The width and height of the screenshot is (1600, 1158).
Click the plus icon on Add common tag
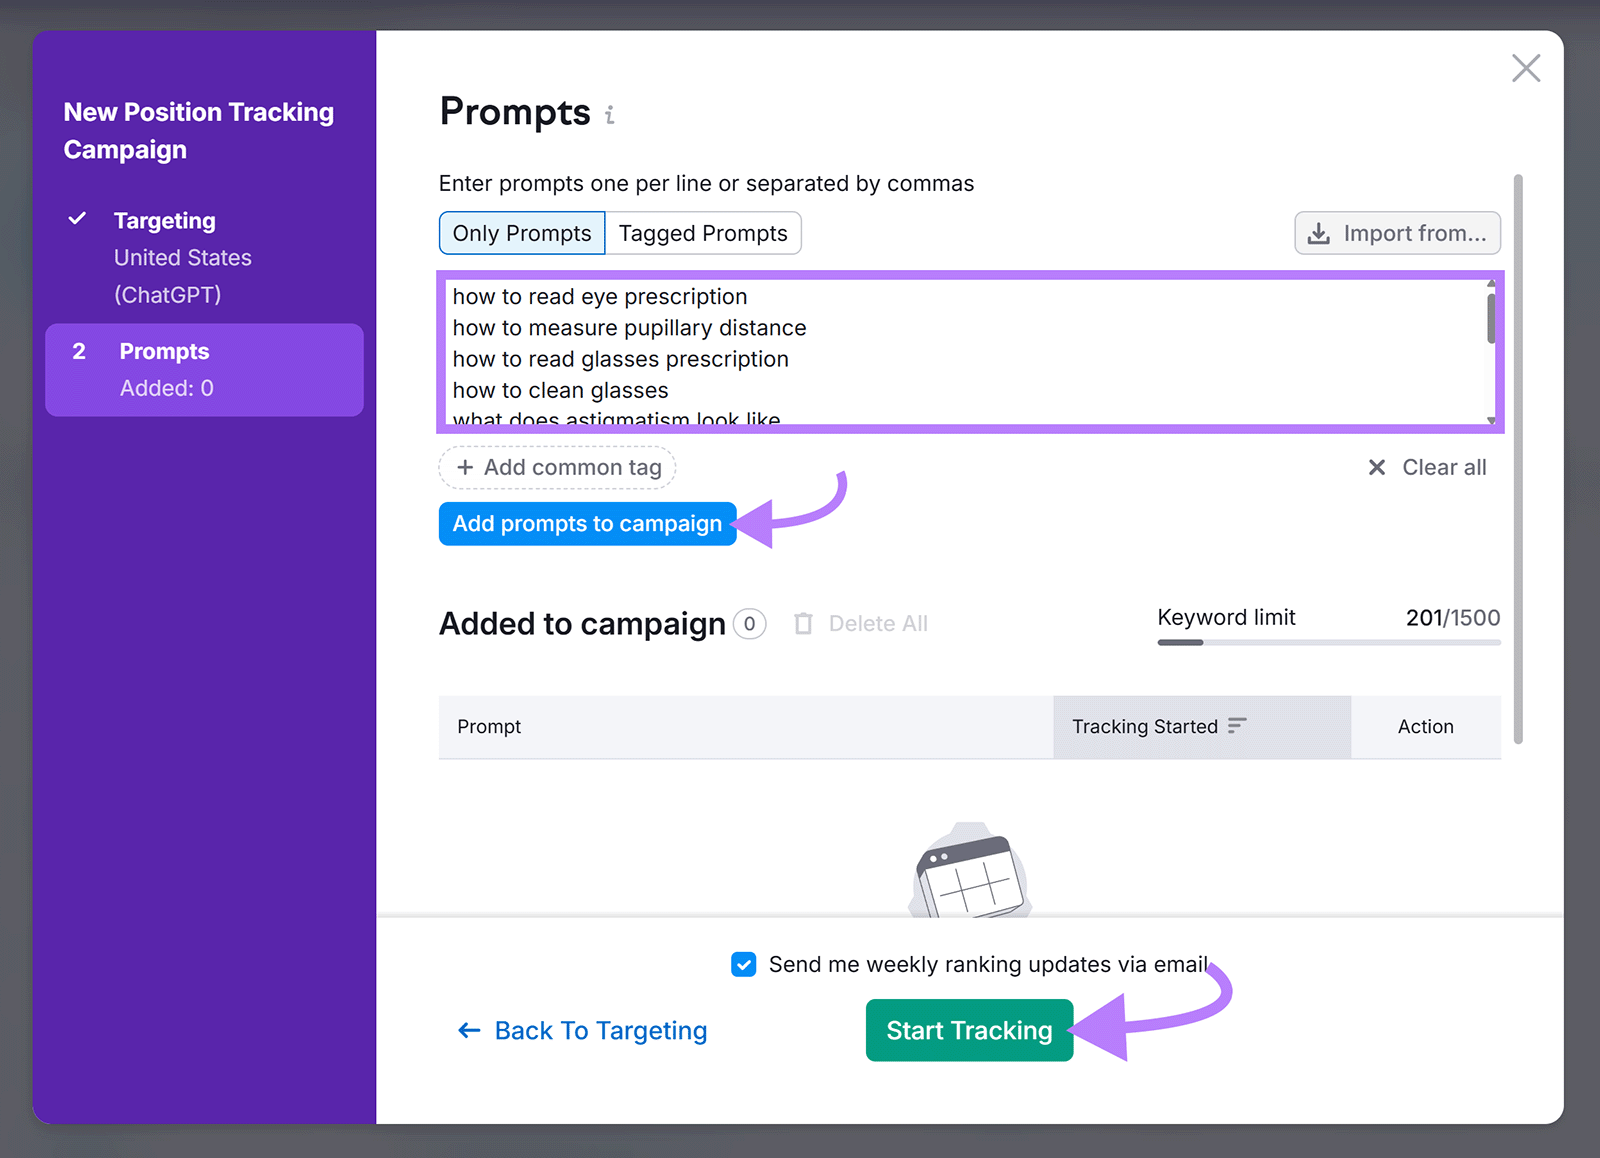tap(466, 467)
